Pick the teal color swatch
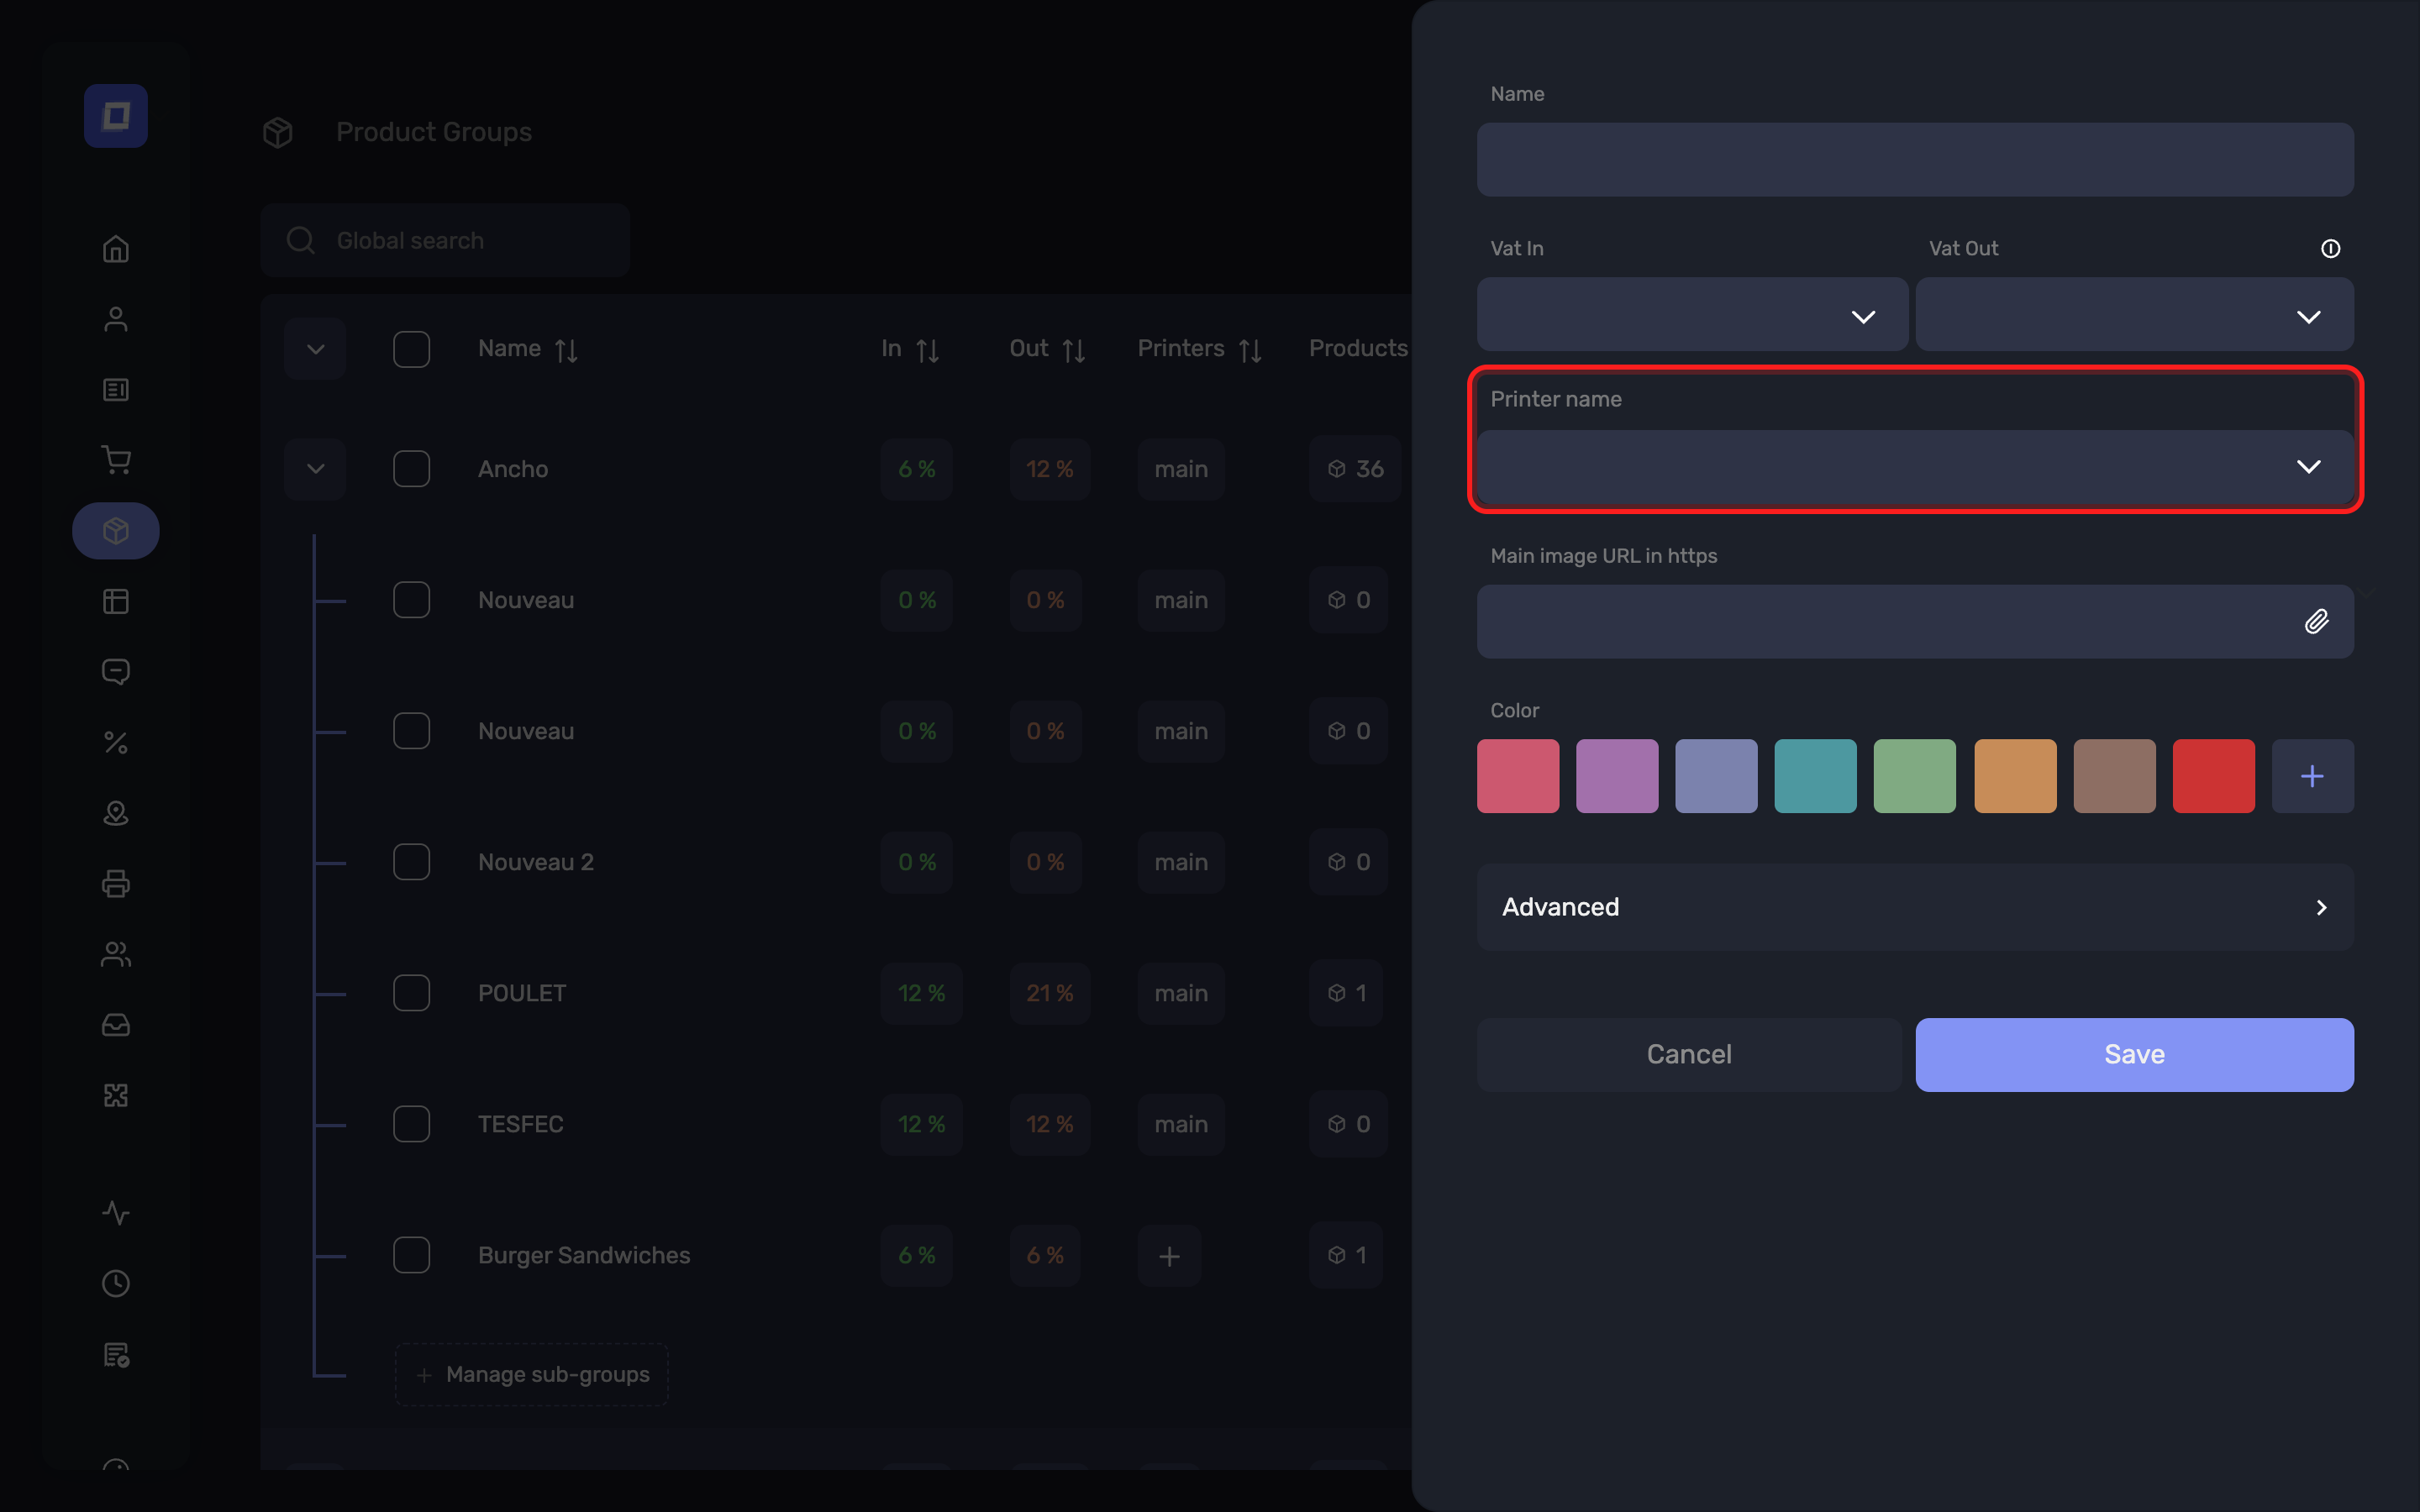Image resolution: width=2420 pixels, height=1512 pixels. (1815, 776)
